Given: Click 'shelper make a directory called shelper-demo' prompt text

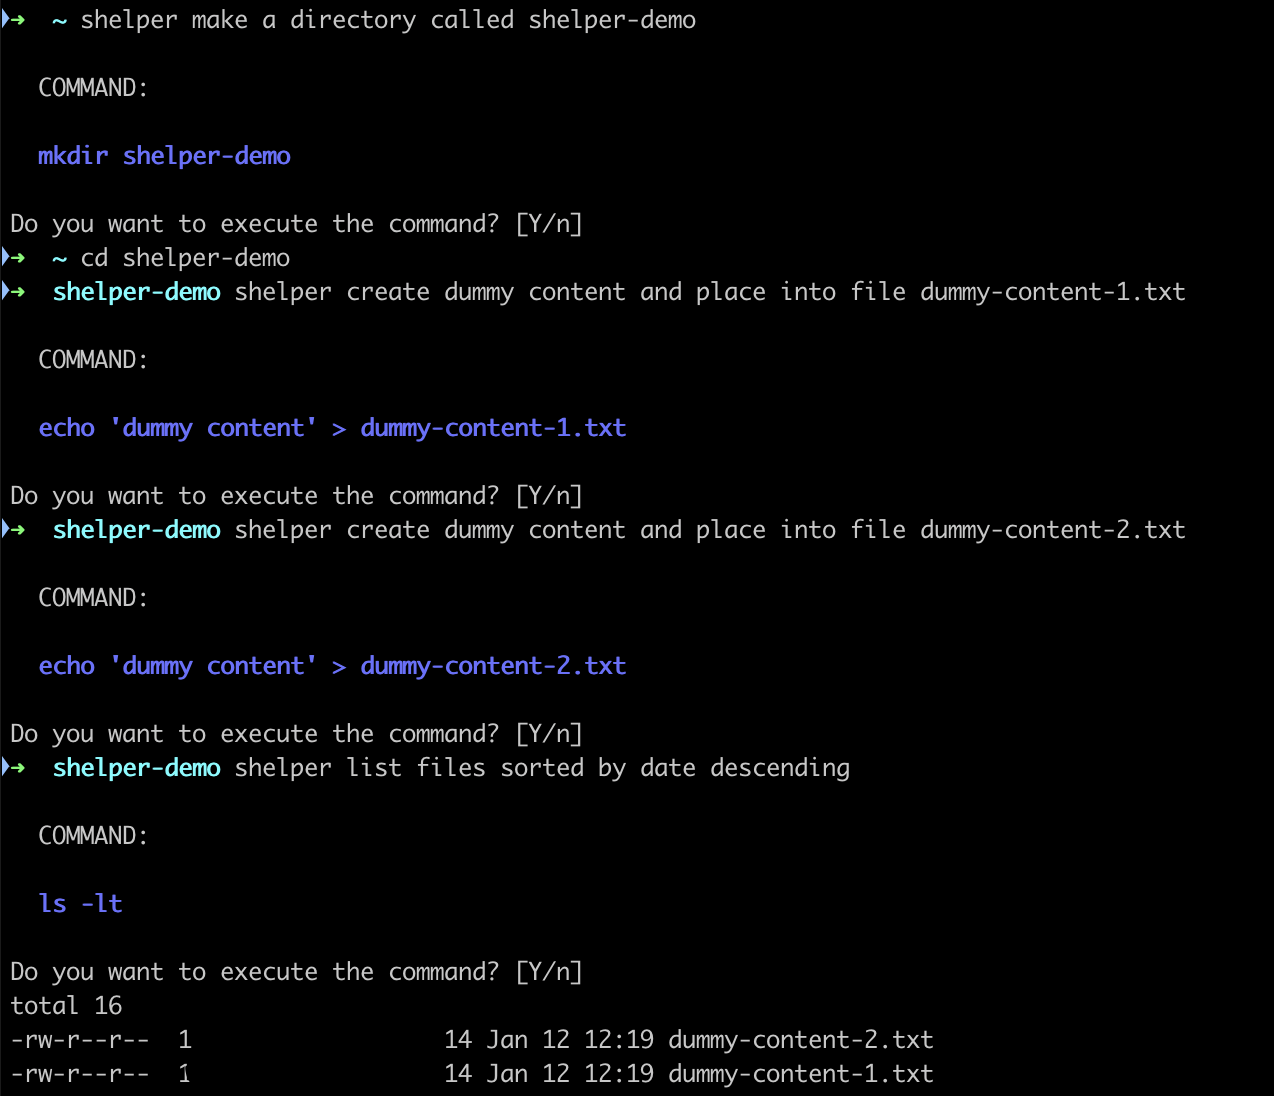Looking at the screenshot, I should click(388, 20).
